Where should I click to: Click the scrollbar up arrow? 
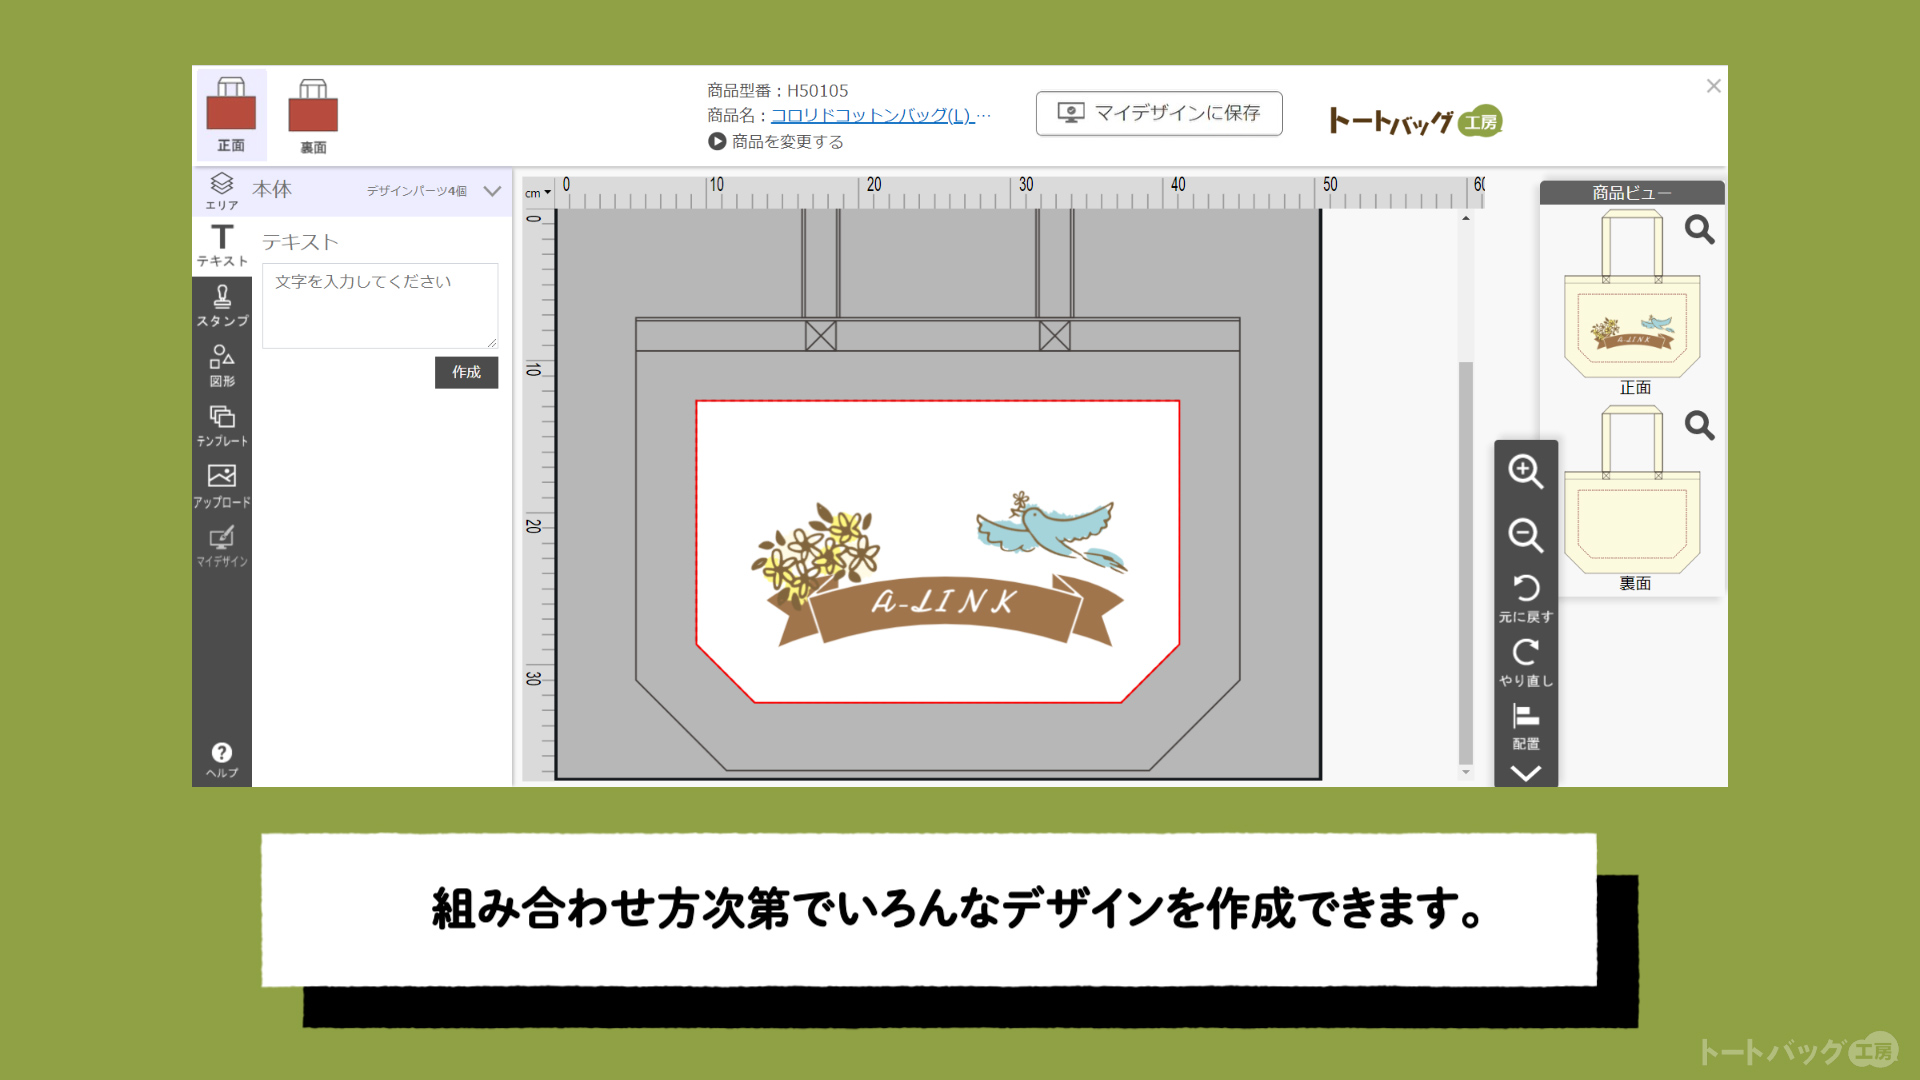1466,218
